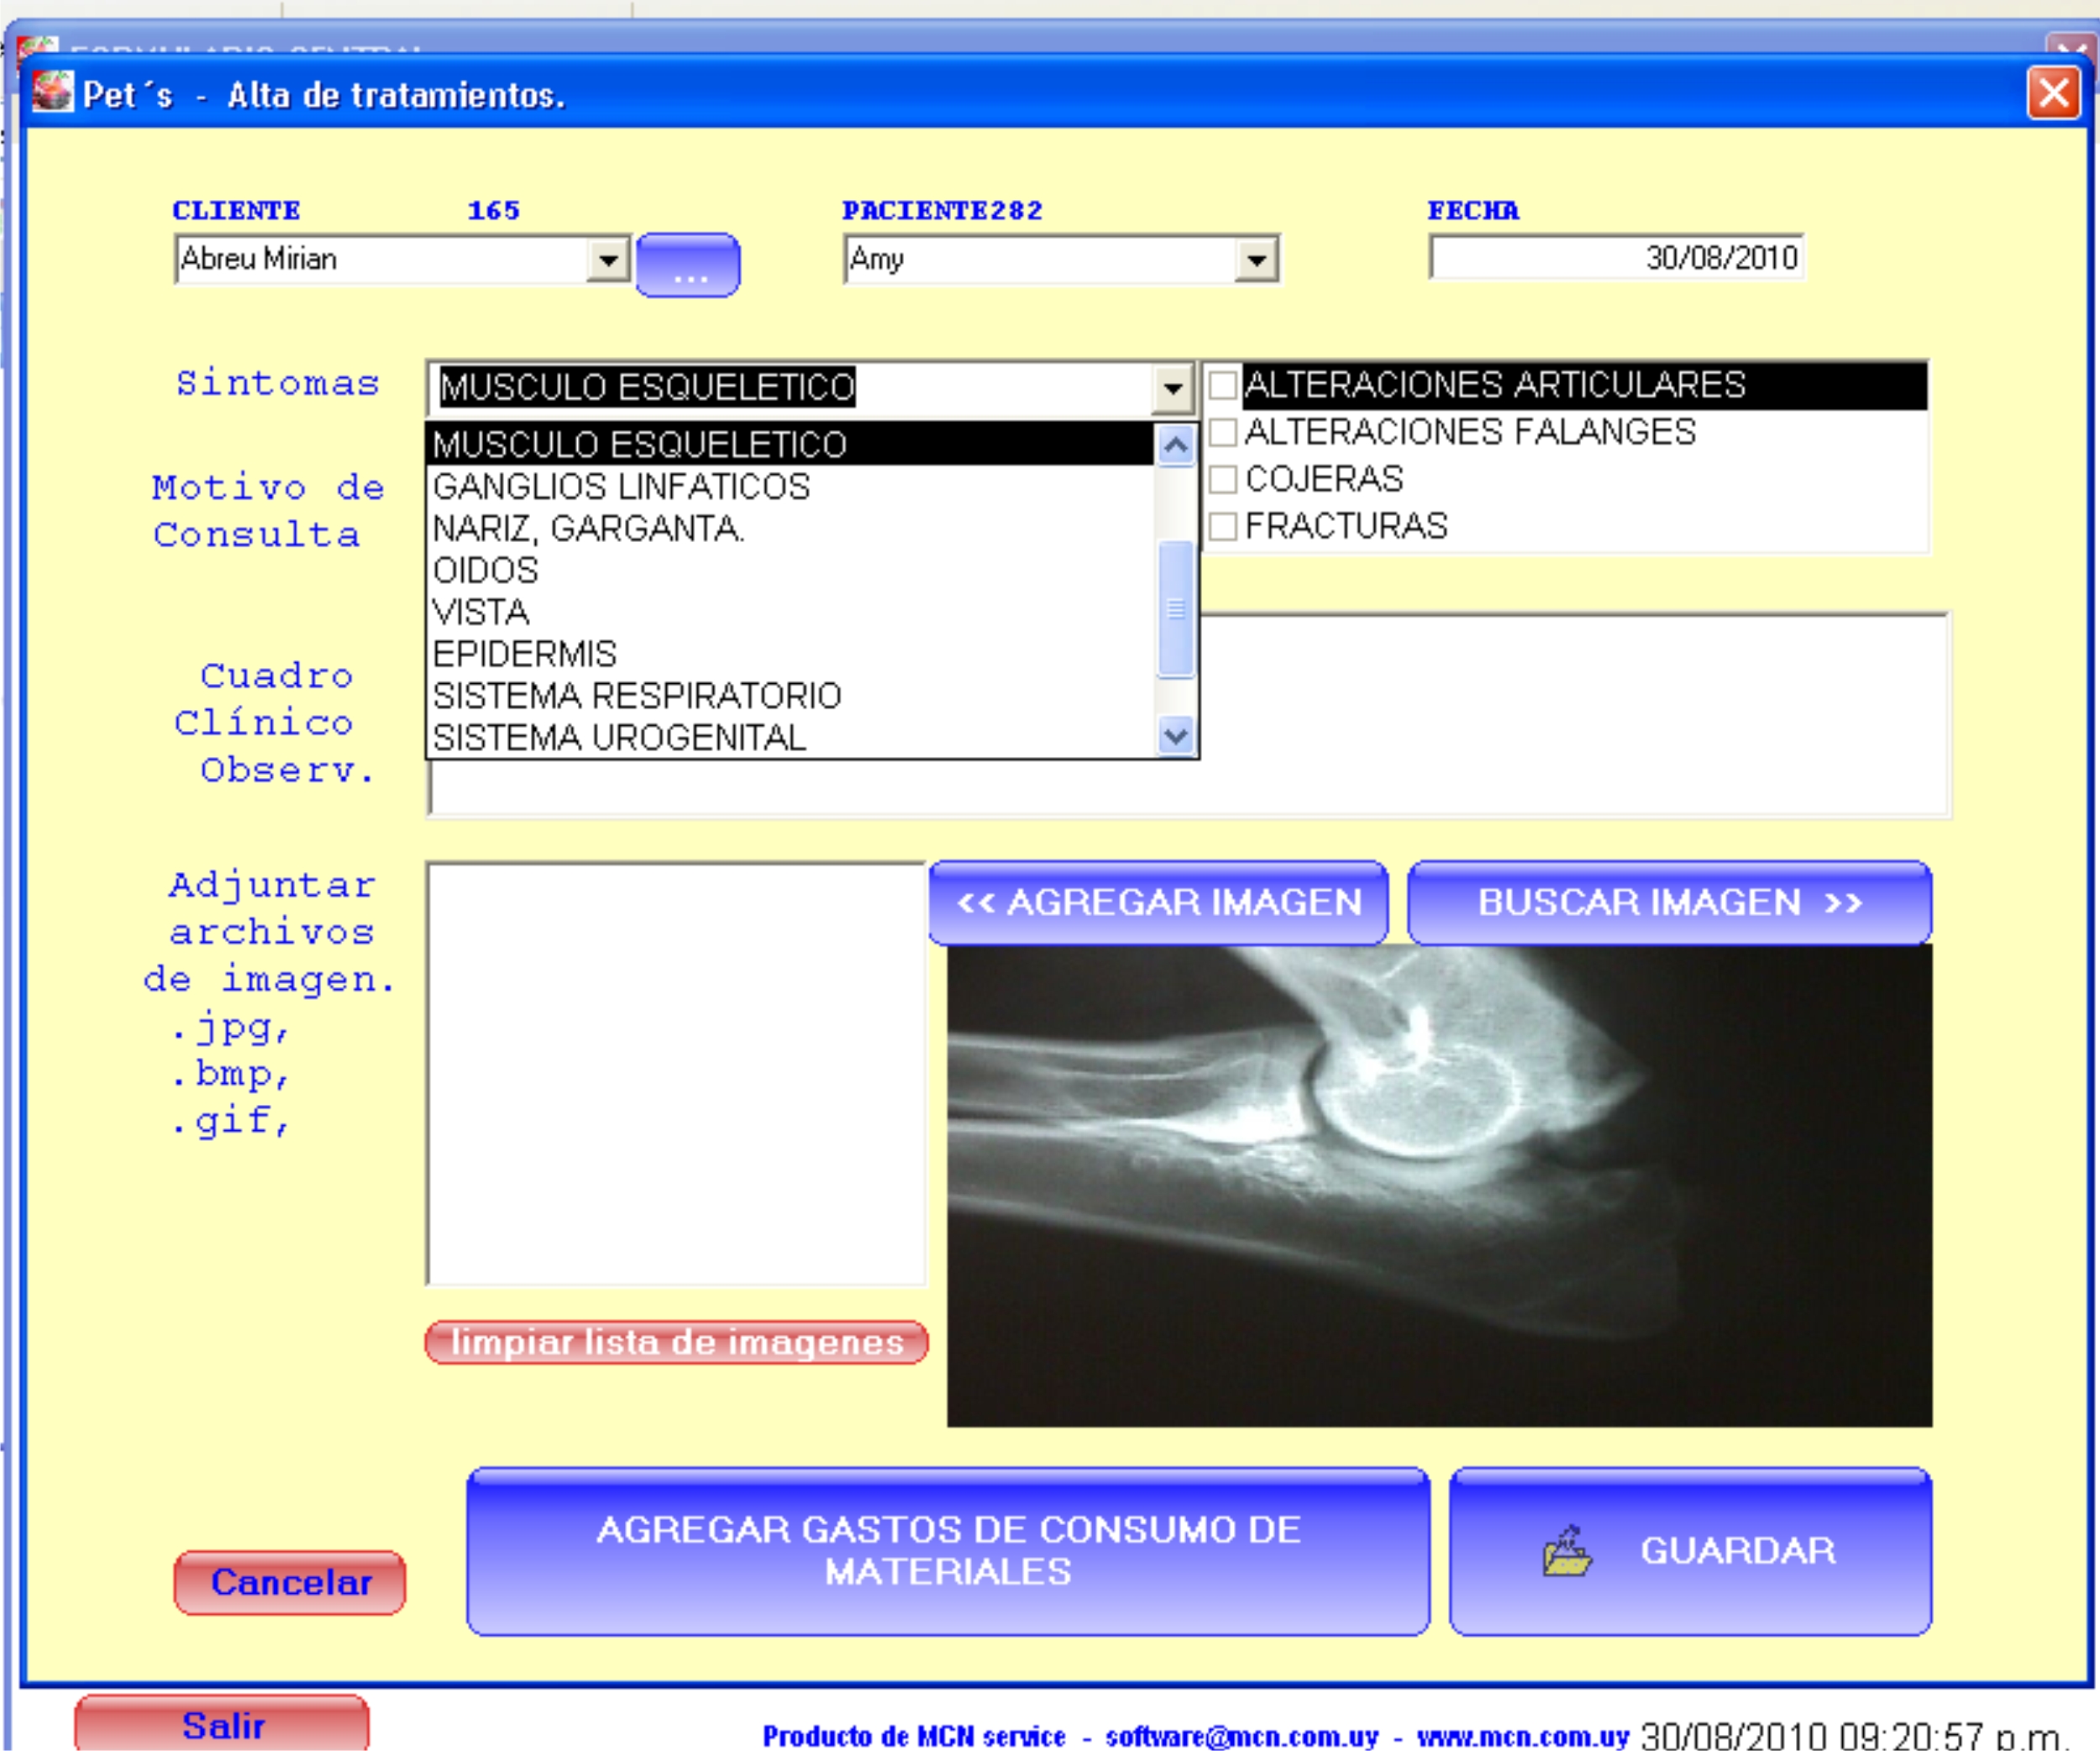The height and width of the screenshot is (1751, 2100).
Task: Click the X-ray image preview
Action: pos(1439,1185)
